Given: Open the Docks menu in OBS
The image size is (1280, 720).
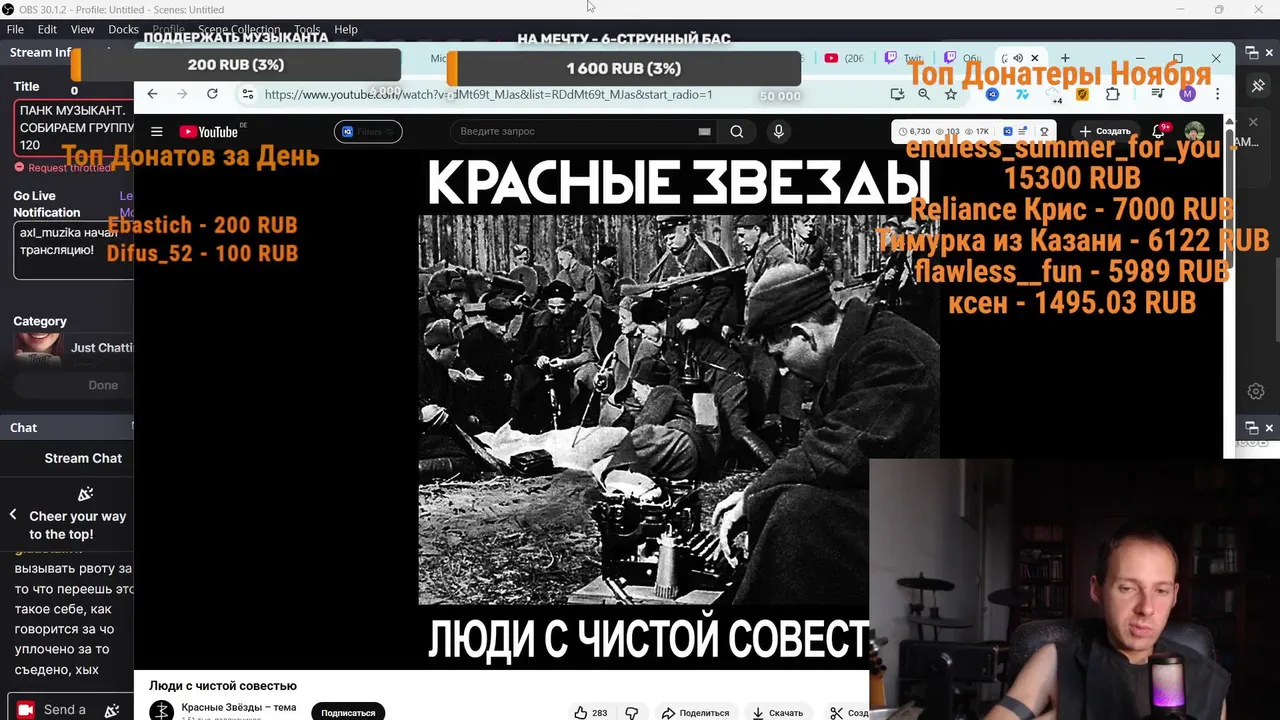Looking at the screenshot, I should pyautogui.click(x=123, y=29).
